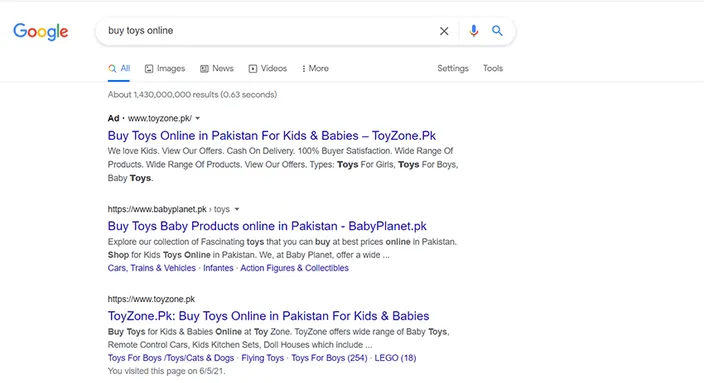Screen dimensions: 704x383
Task: Switch to the Videos tab
Action: pos(268,68)
